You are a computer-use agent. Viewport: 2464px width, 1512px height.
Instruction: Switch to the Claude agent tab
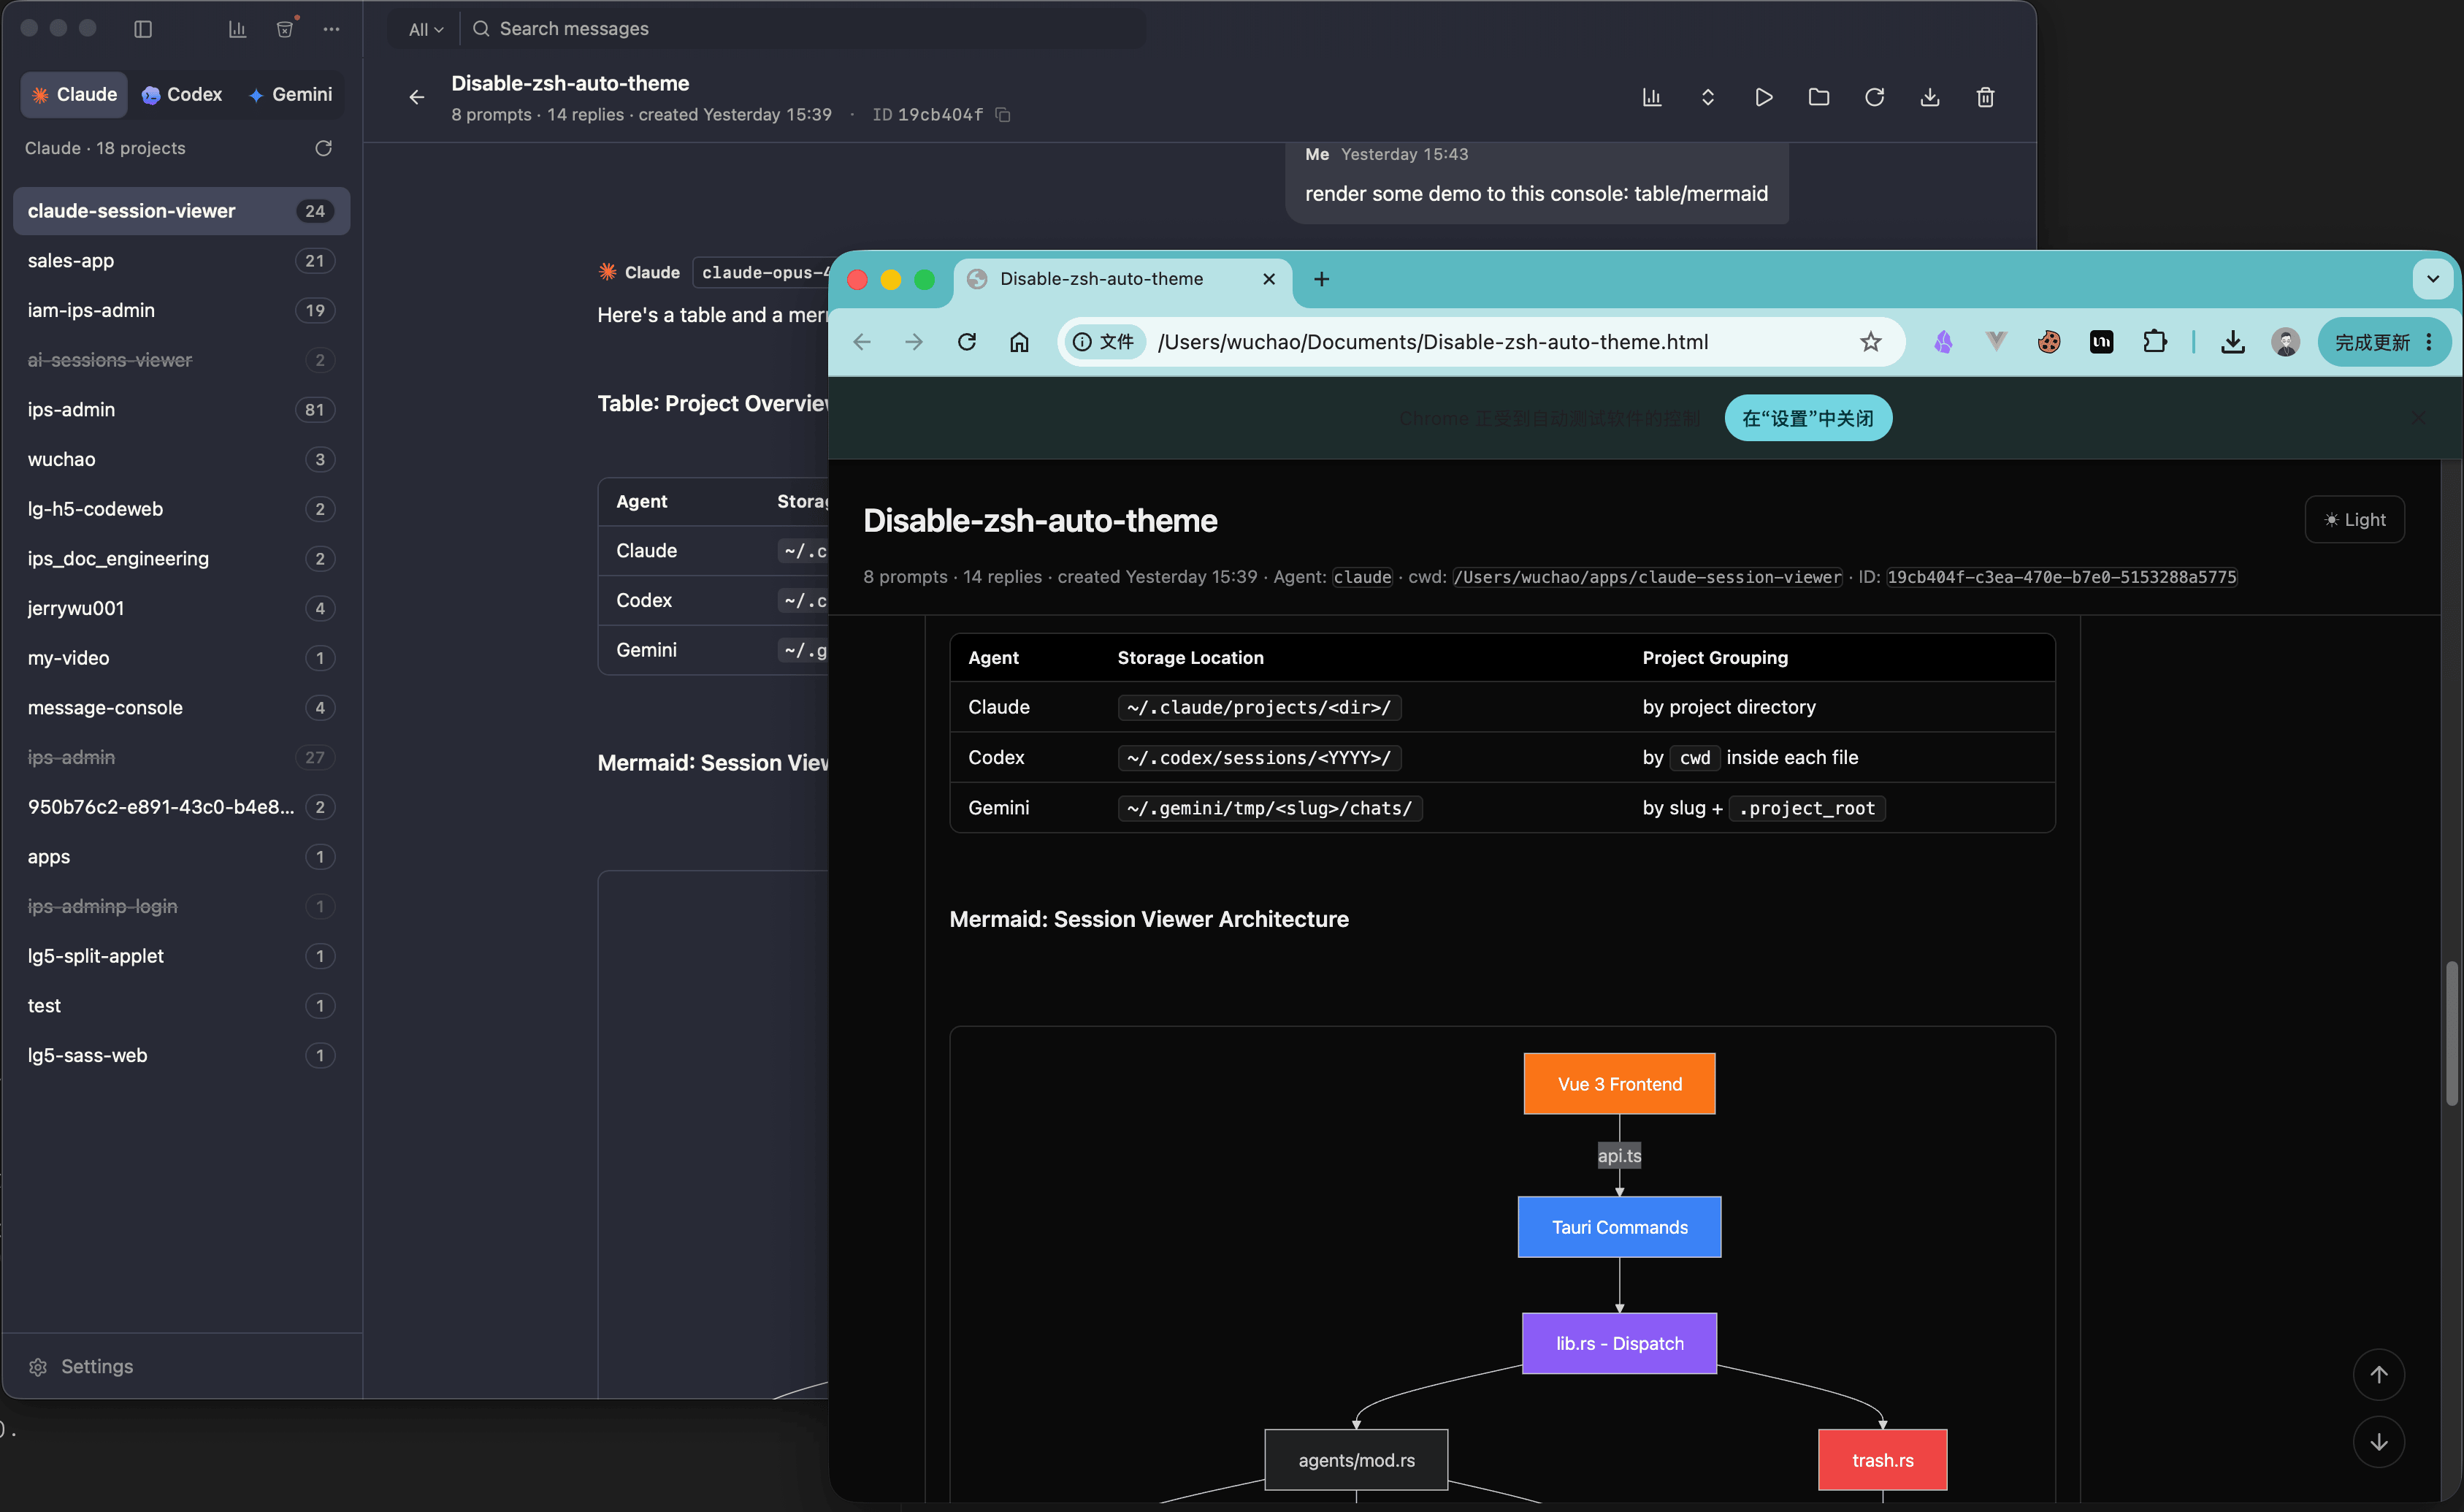click(75, 95)
